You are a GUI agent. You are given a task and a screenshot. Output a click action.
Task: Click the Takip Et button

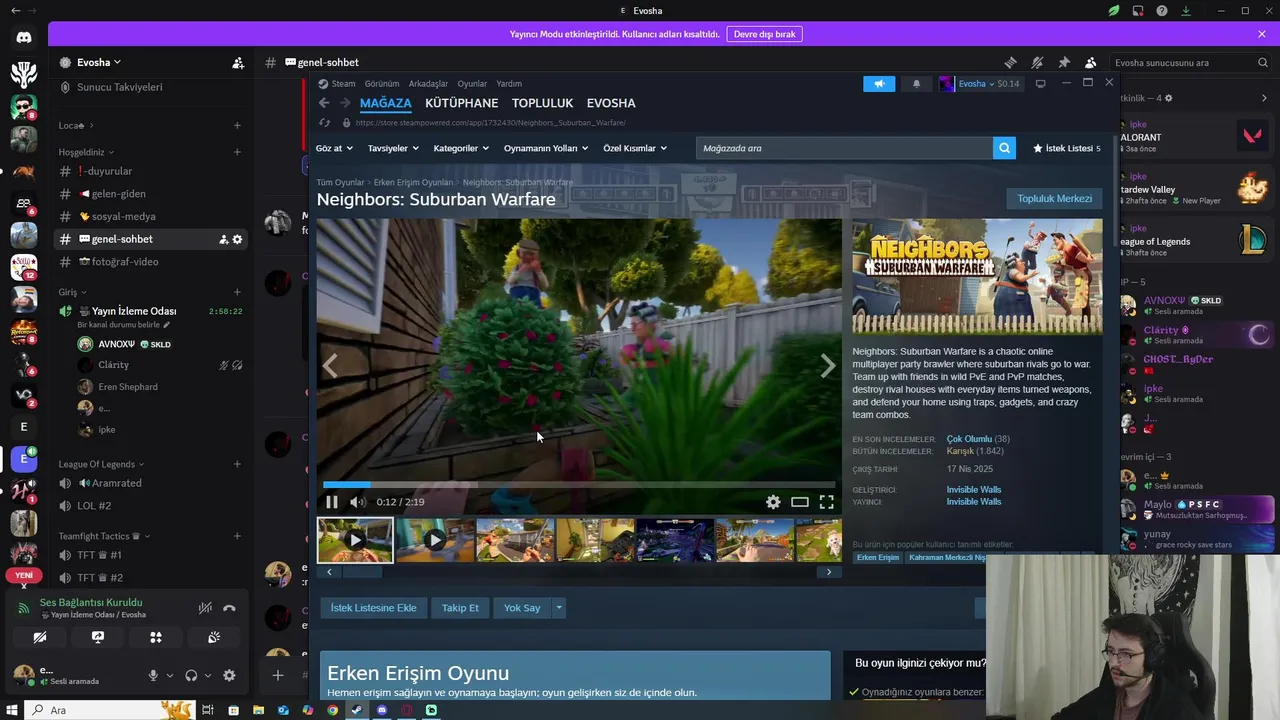click(x=460, y=608)
